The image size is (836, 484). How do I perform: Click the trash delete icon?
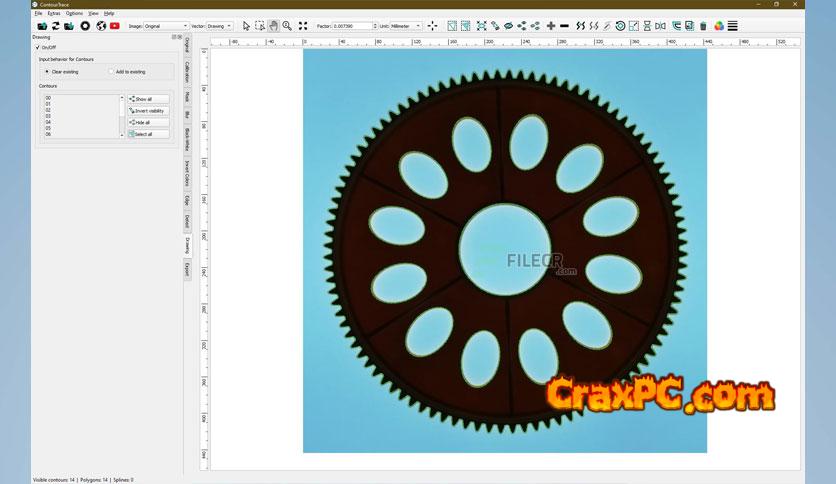[703, 26]
